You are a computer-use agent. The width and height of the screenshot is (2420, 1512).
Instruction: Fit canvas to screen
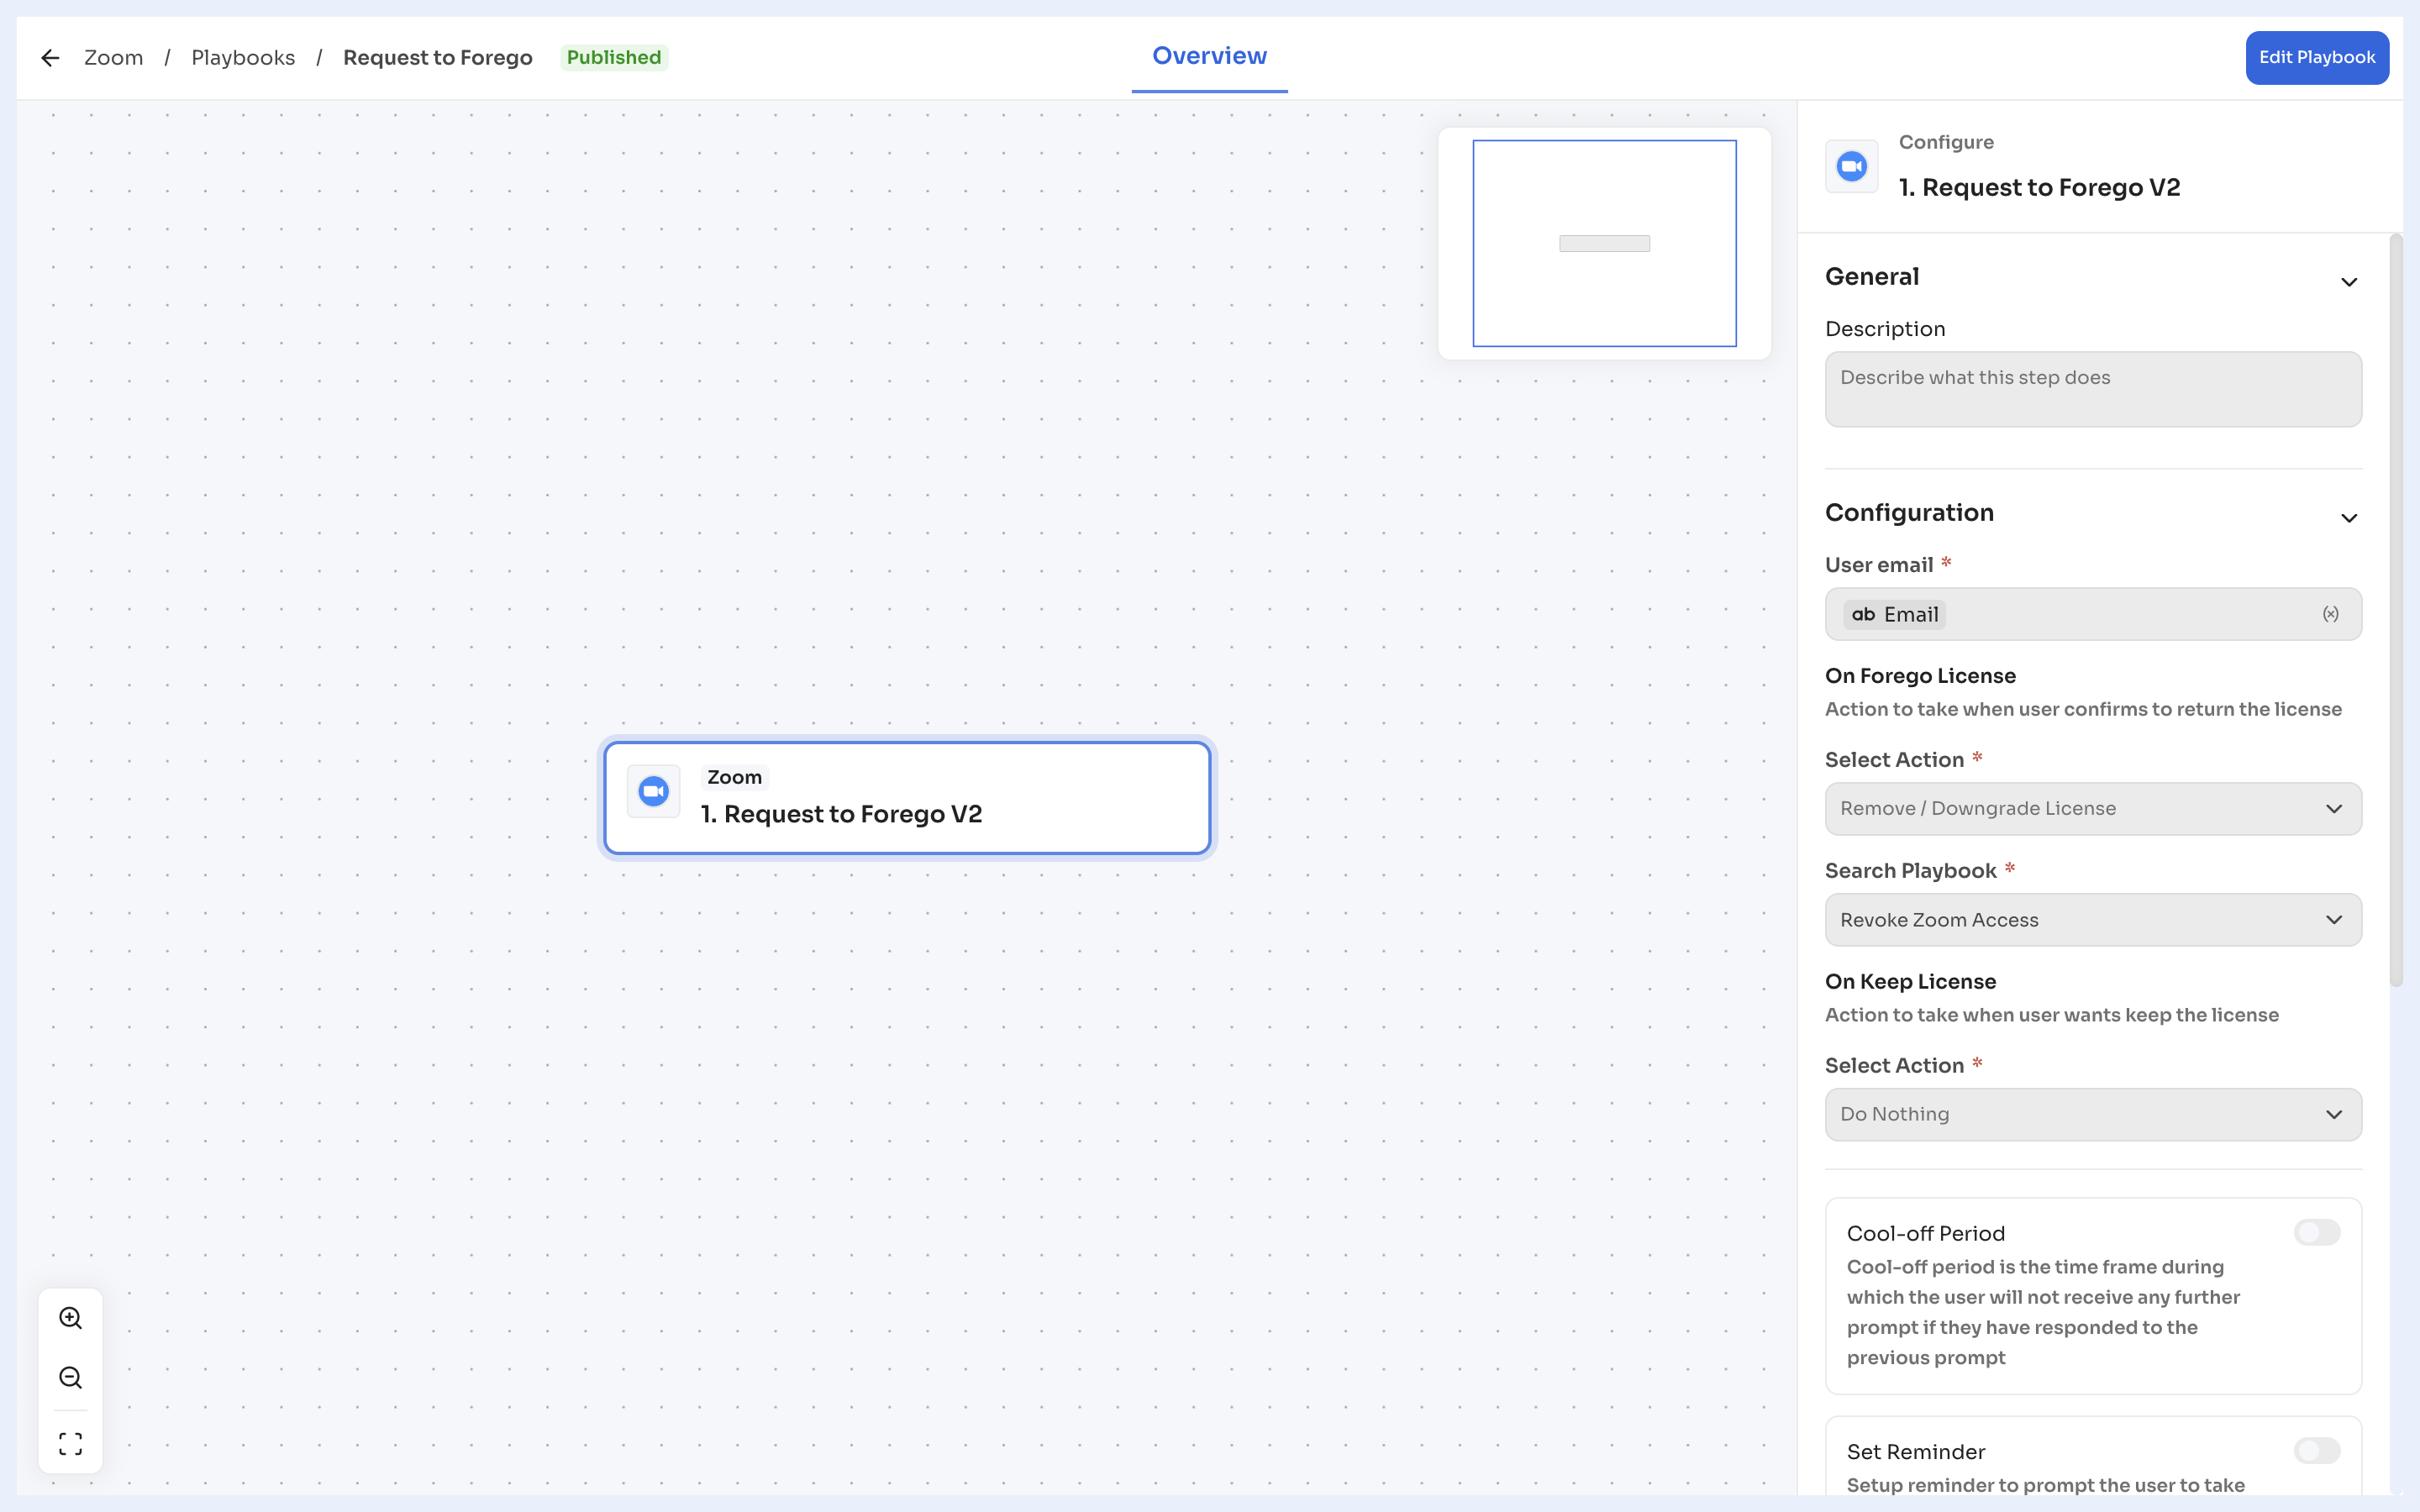tap(70, 1443)
